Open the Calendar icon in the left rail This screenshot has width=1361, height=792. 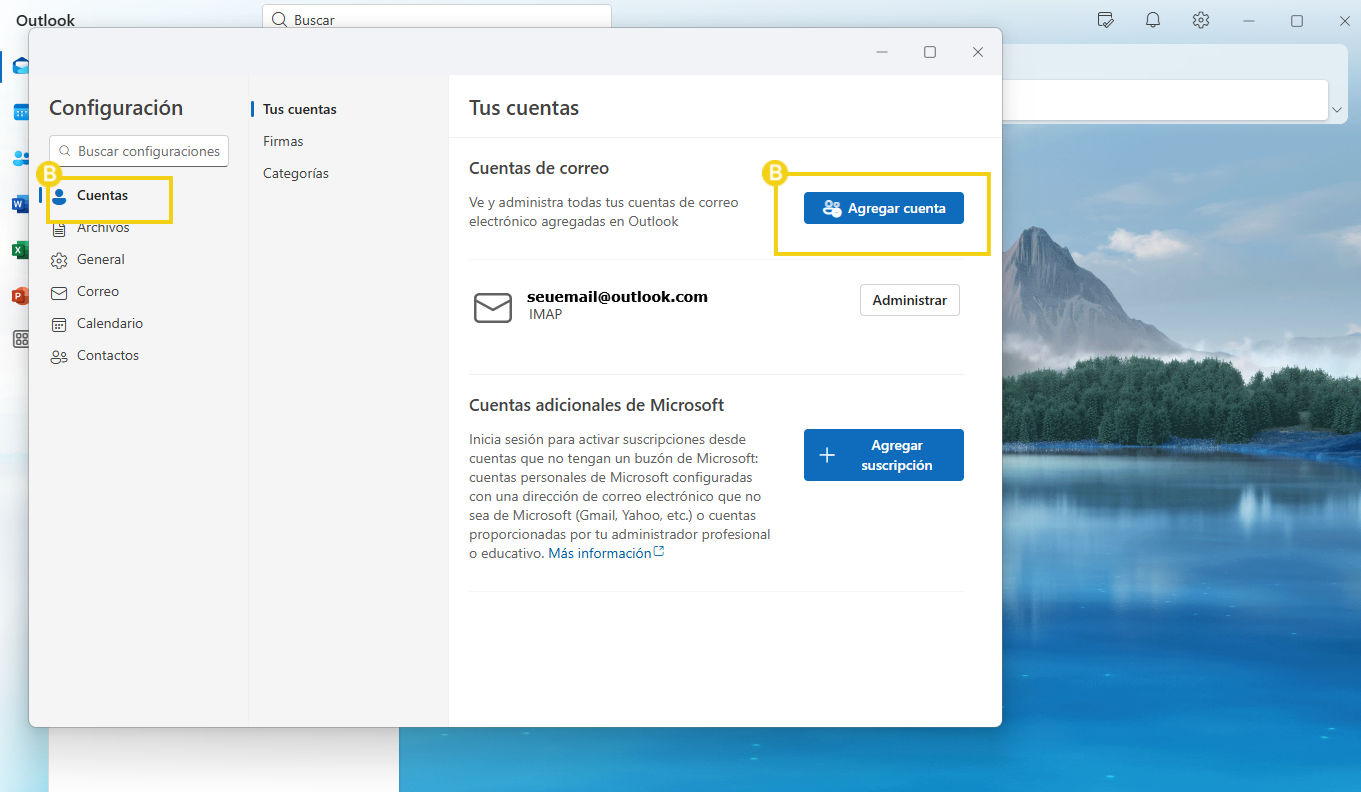click(x=22, y=112)
